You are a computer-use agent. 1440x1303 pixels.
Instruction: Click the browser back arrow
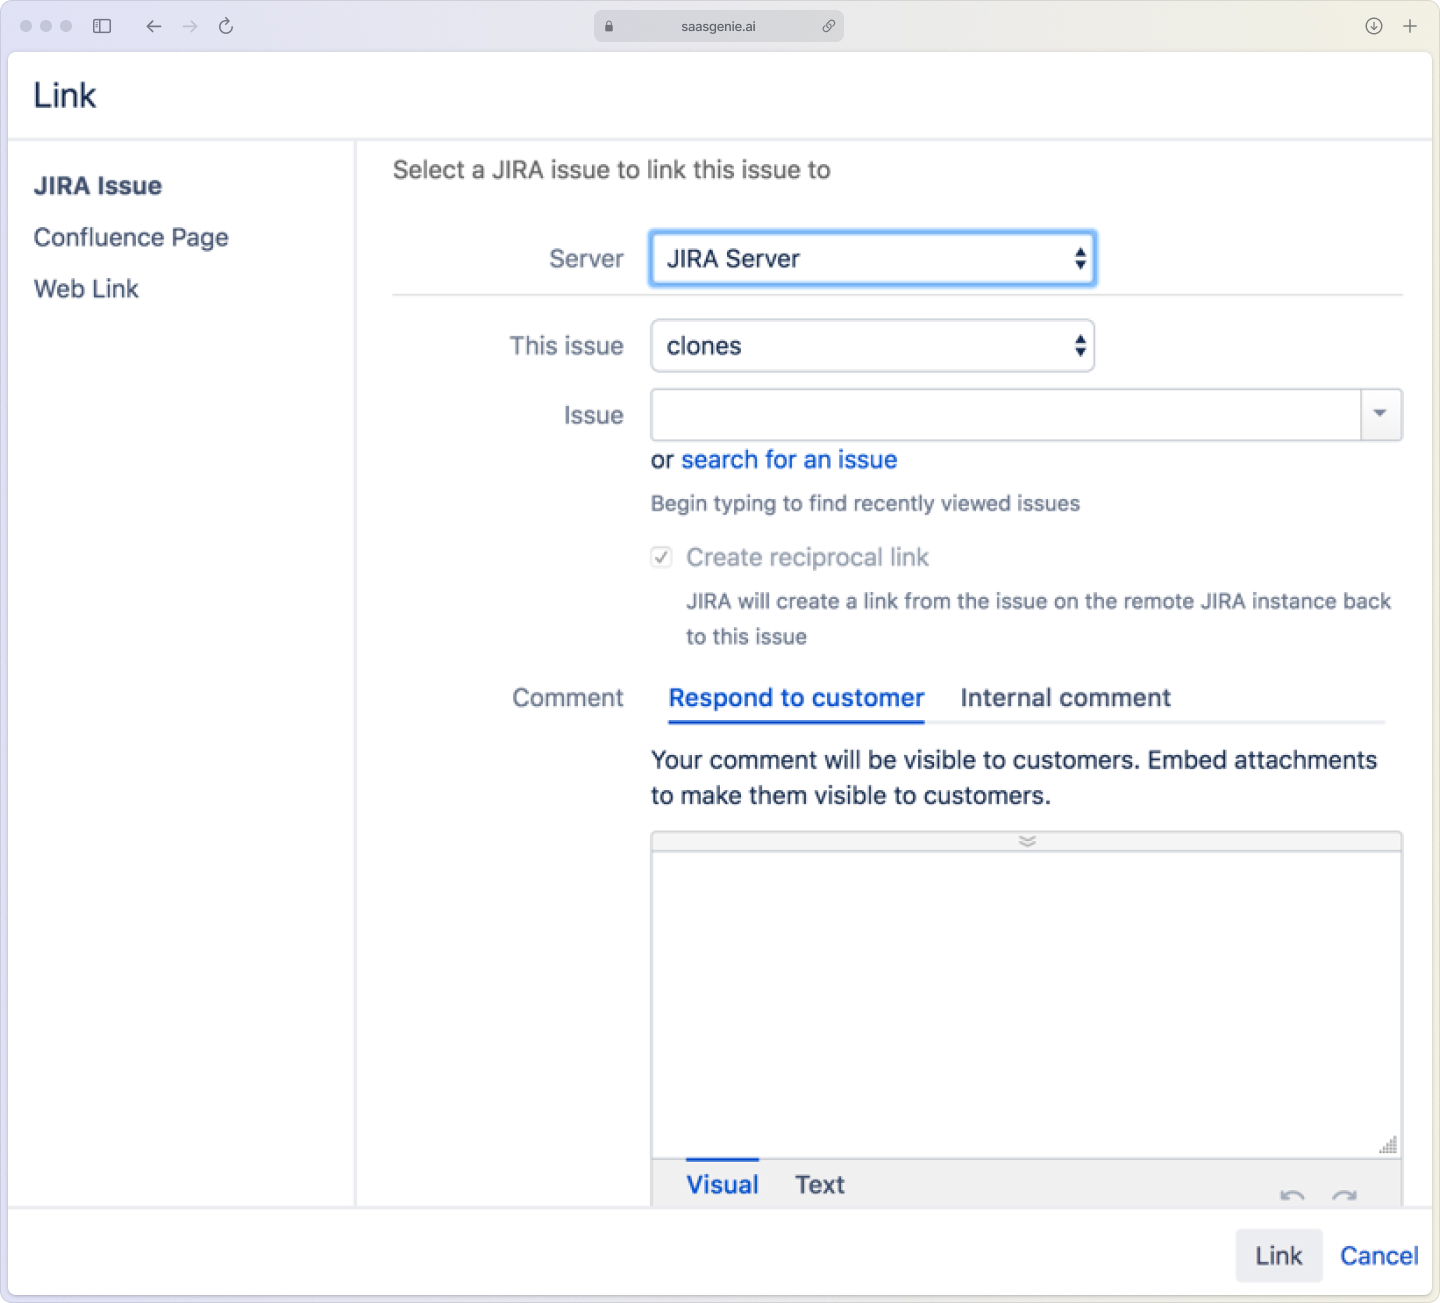(153, 26)
